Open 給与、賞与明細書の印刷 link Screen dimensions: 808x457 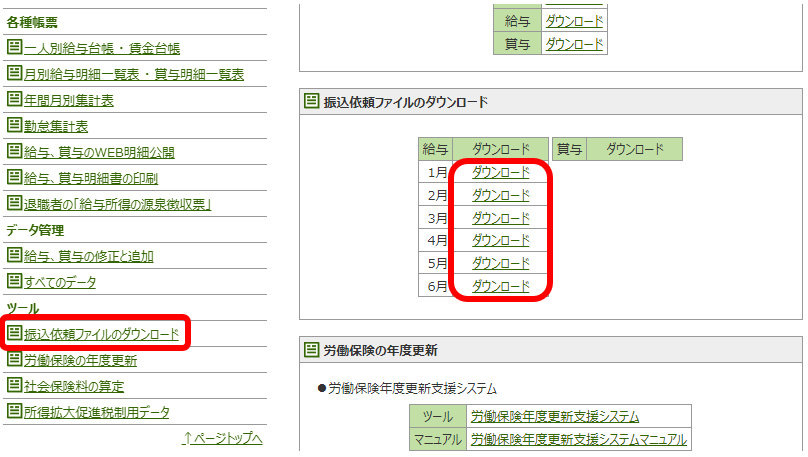coord(90,178)
